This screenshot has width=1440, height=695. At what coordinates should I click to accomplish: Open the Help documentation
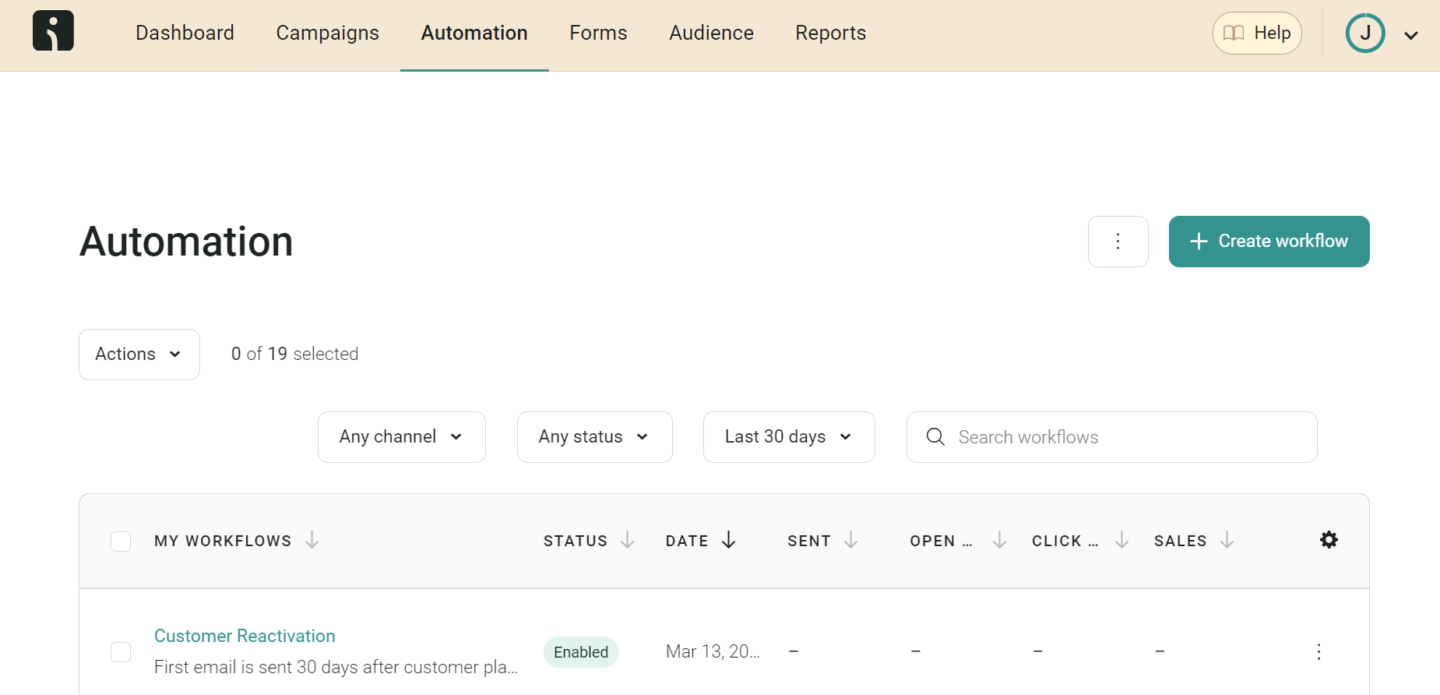pyautogui.click(x=1256, y=32)
